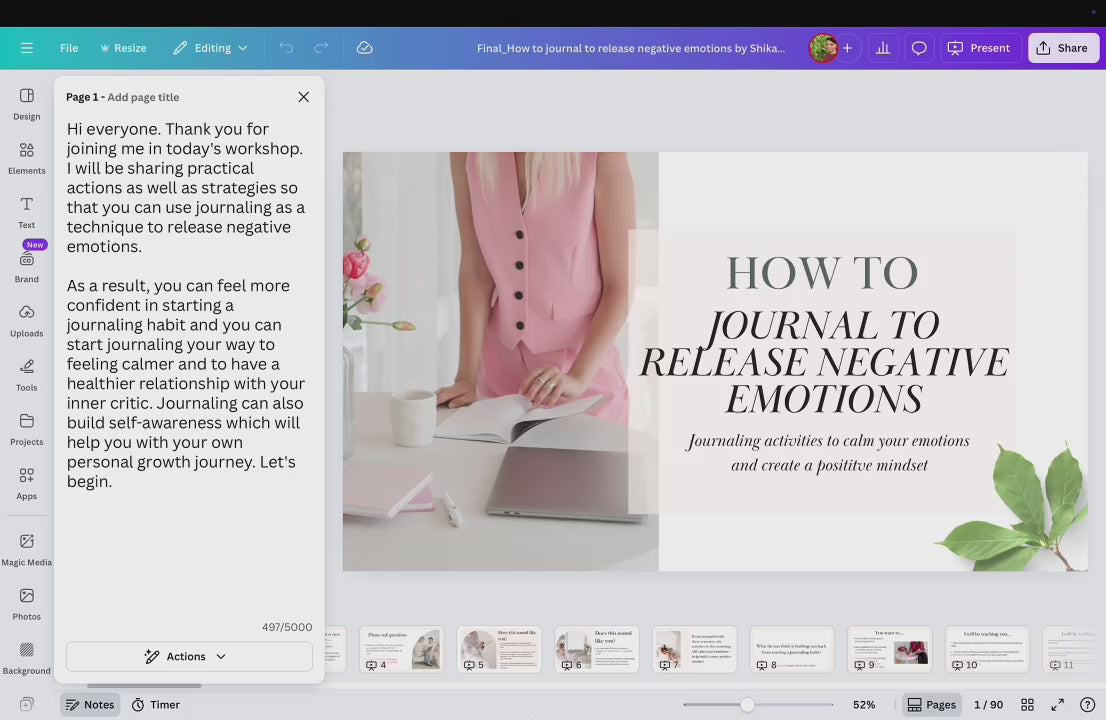Open the Elements panel in sidebar
This screenshot has width=1106, height=720.
[x=26, y=157]
